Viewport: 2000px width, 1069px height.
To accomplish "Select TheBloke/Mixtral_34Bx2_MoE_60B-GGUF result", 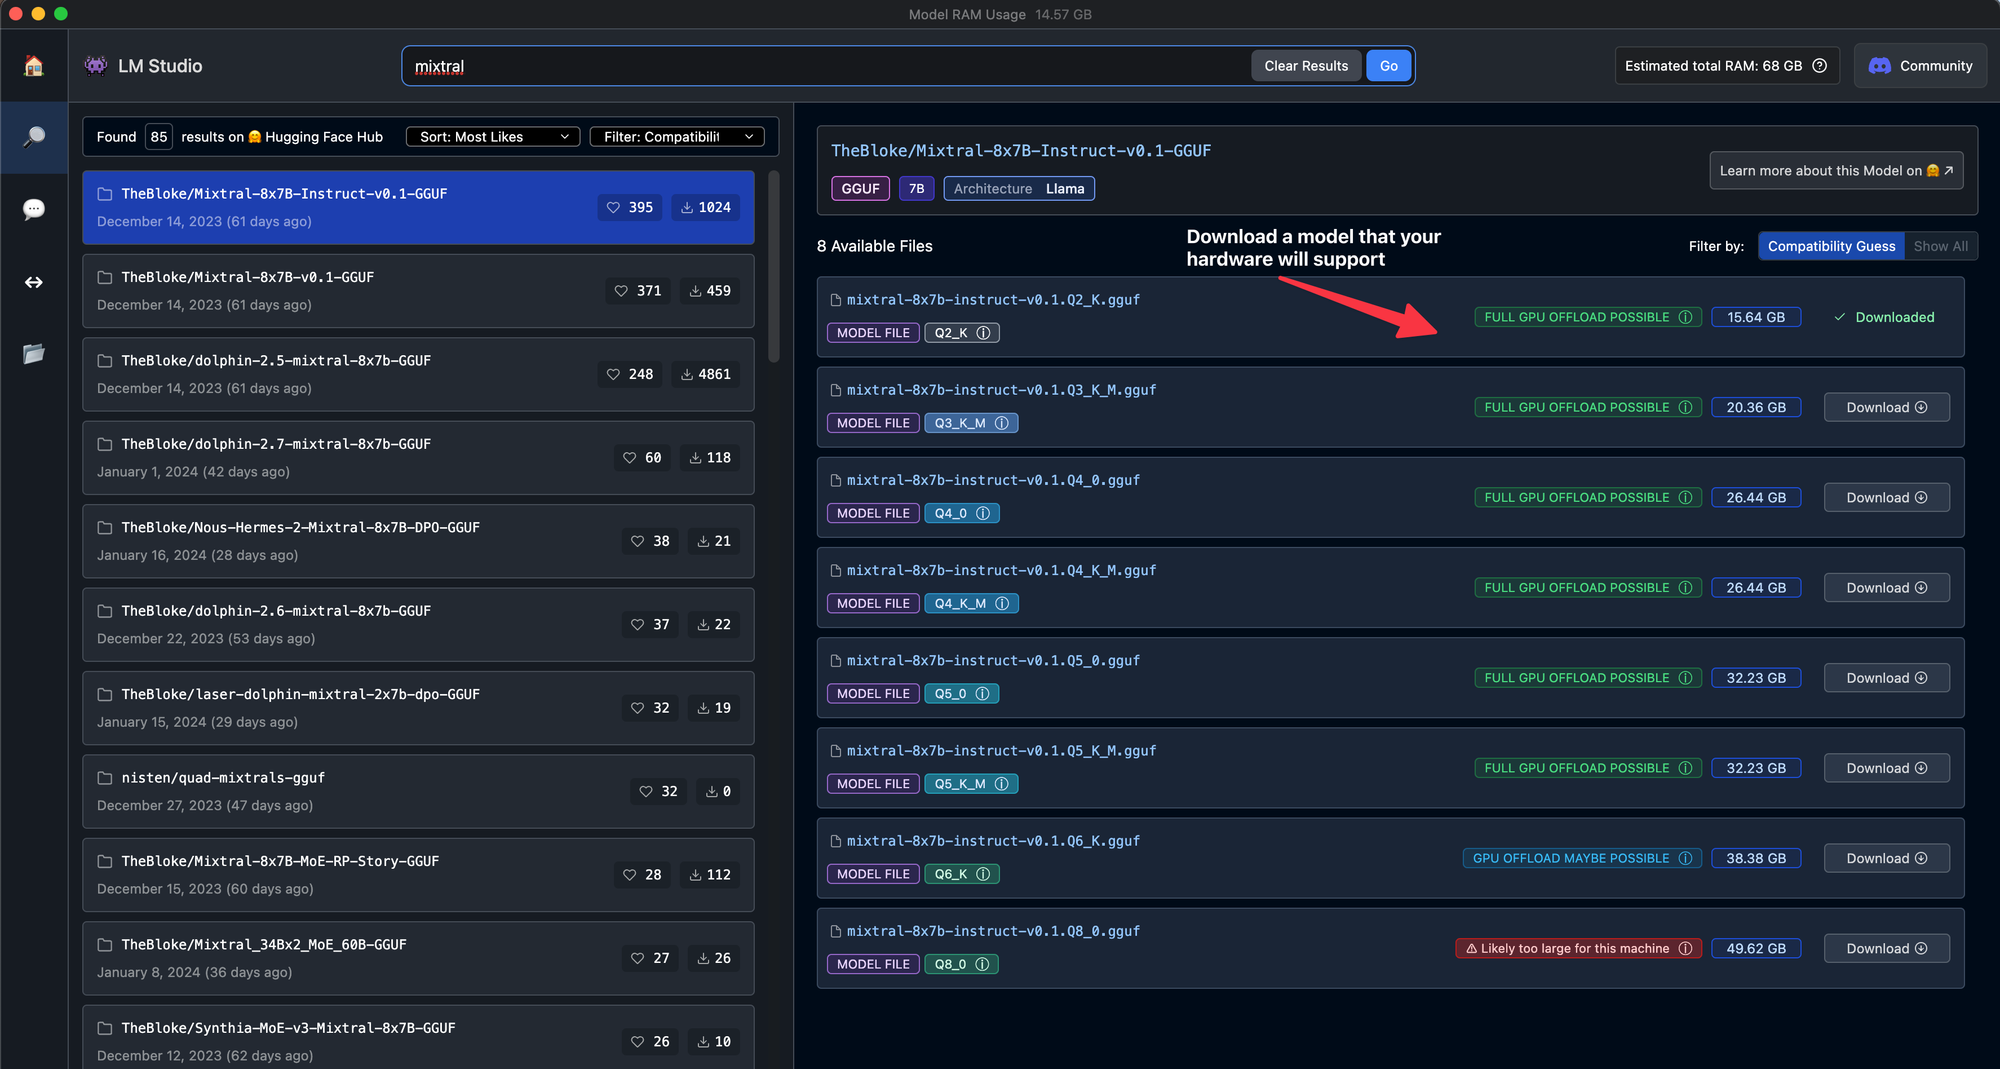I will click(418, 958).
